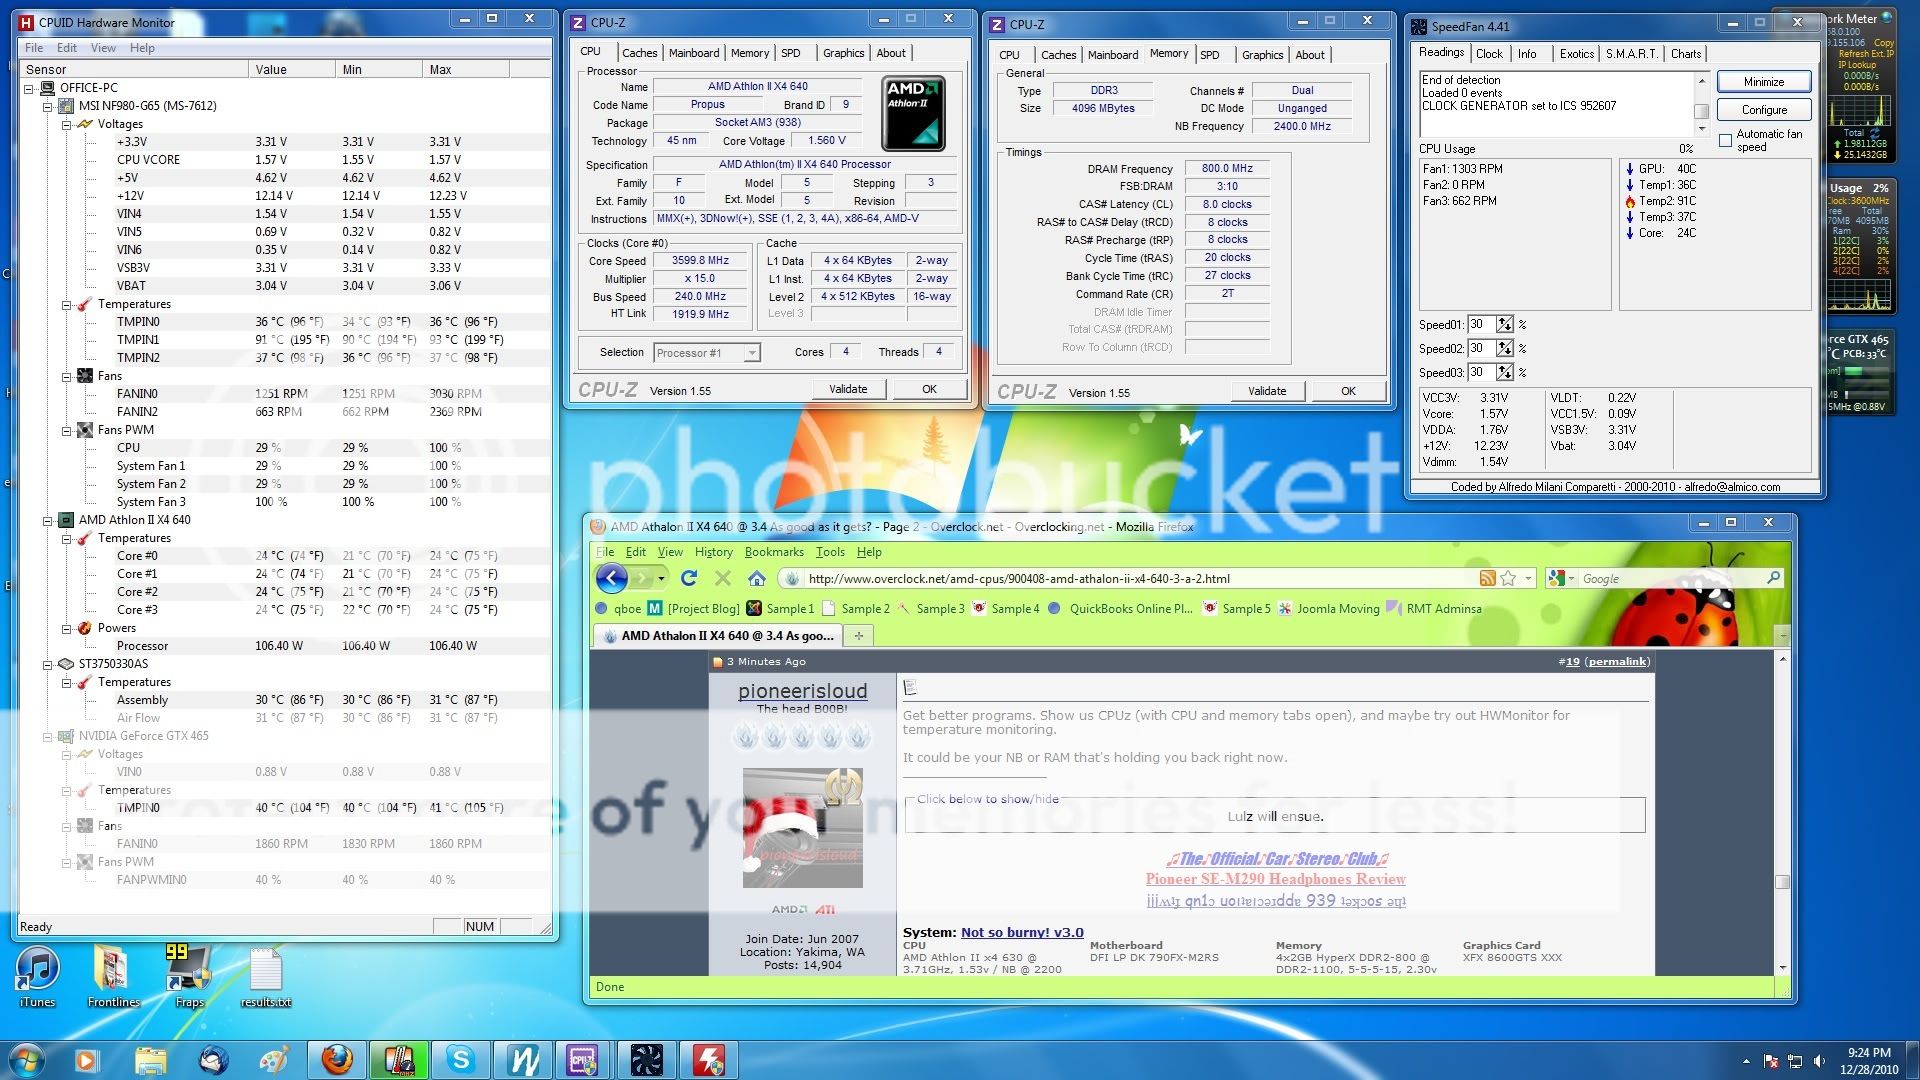Click qboe bookmark in Firefox bookmarks bar
The image size is (1920, 1080).
click(x=618, y=608)
